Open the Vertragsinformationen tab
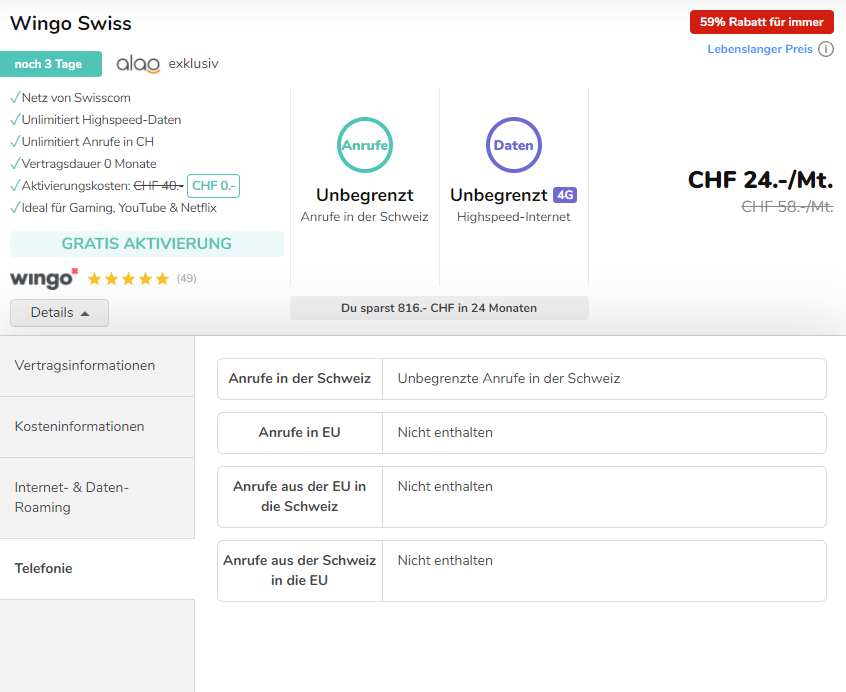Viewport: 846px width, 692px height. tap(97, 366)
